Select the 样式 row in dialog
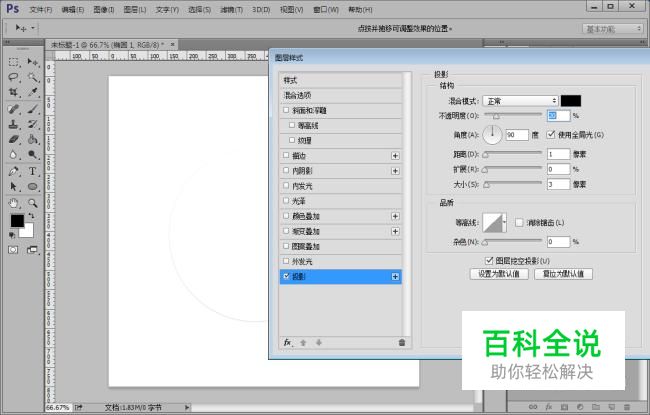Image resolution: width=650 pixels, height=415 pixels. click(341, 80)
